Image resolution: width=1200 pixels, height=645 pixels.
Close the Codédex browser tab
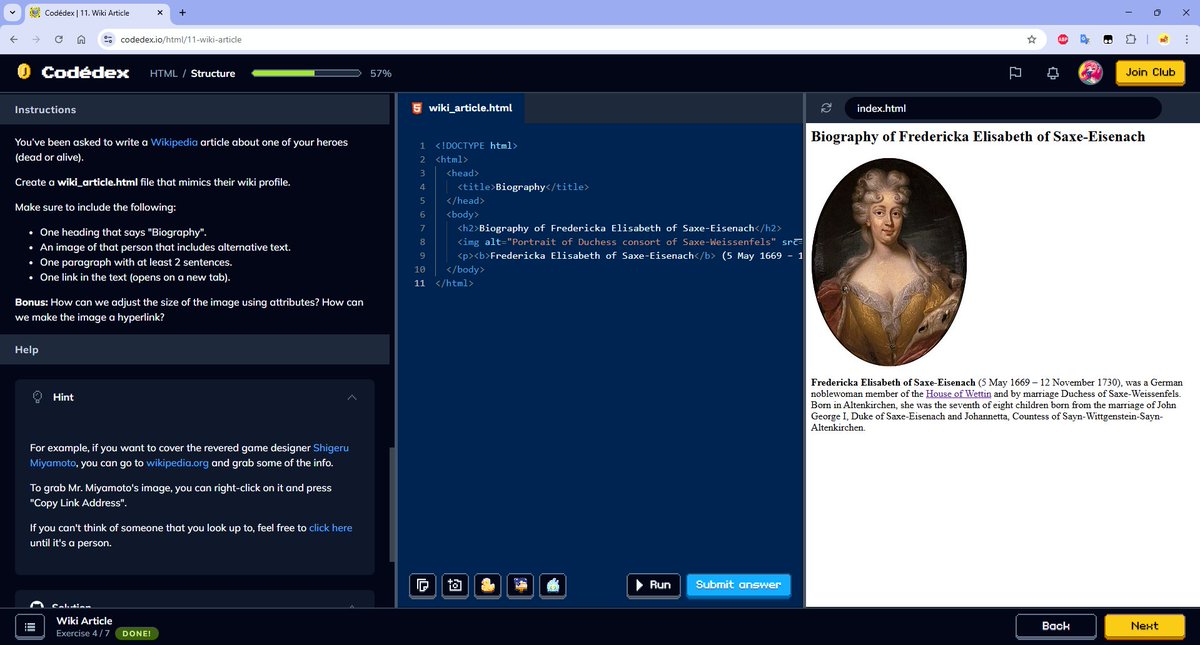pos(161,12)
